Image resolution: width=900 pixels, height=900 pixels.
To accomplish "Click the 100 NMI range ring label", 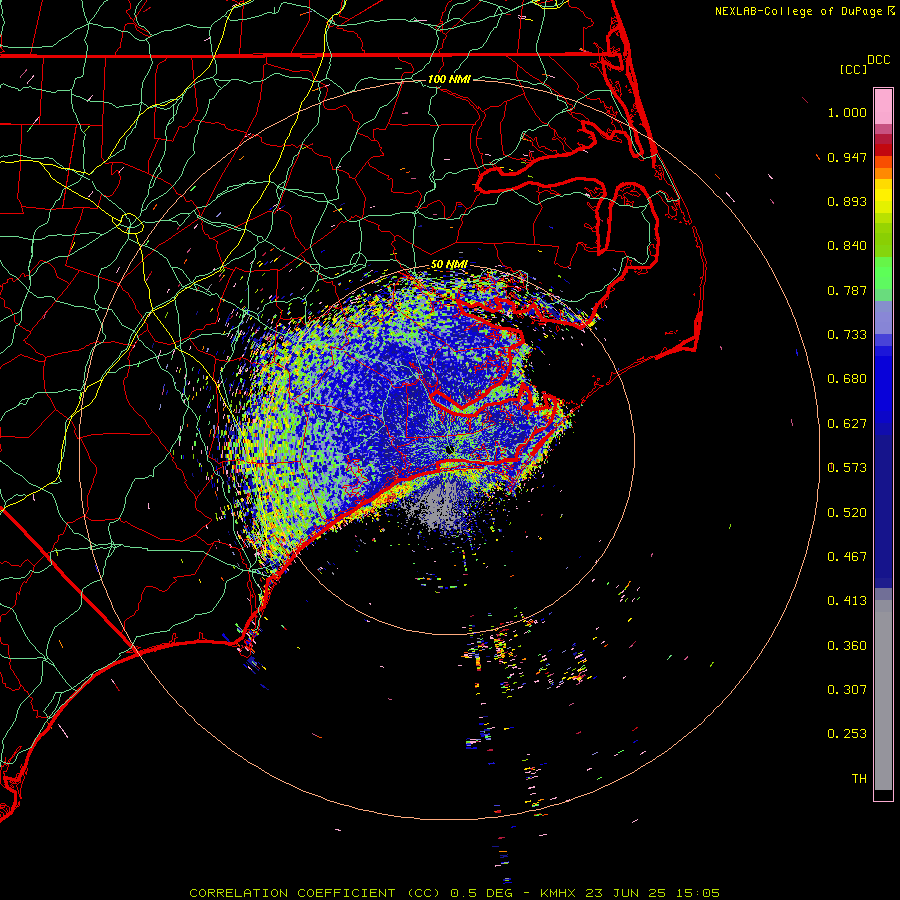I will [449, 79].
